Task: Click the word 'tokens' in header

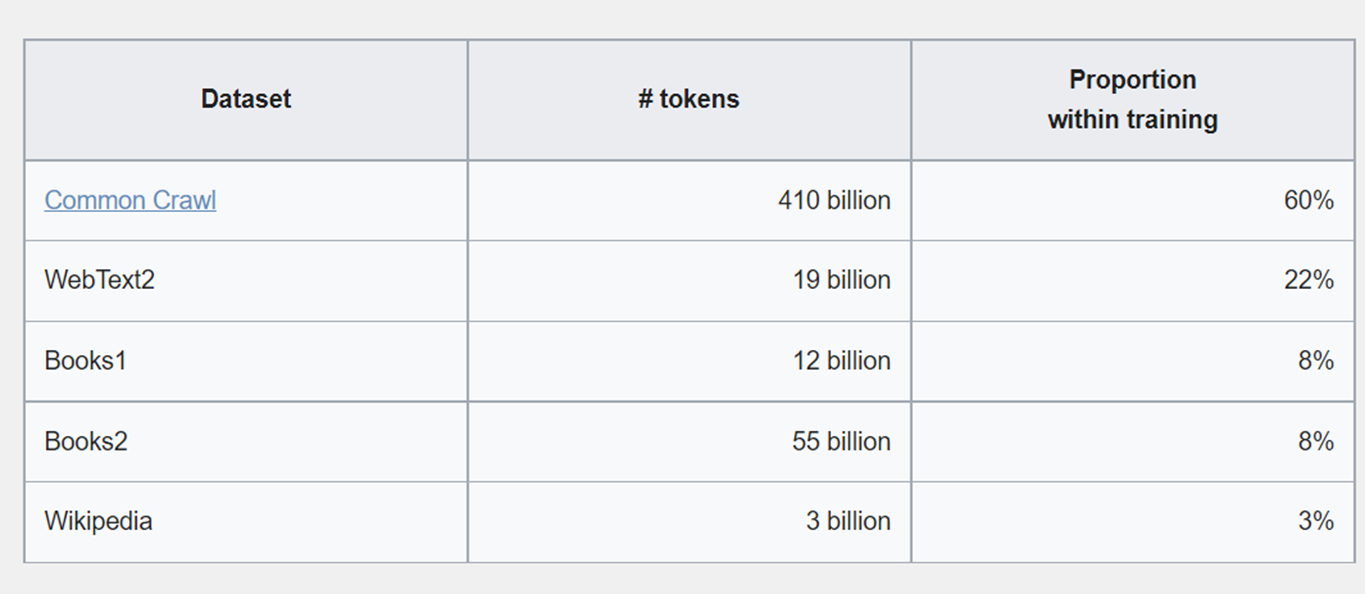Action: coord(699,99)
